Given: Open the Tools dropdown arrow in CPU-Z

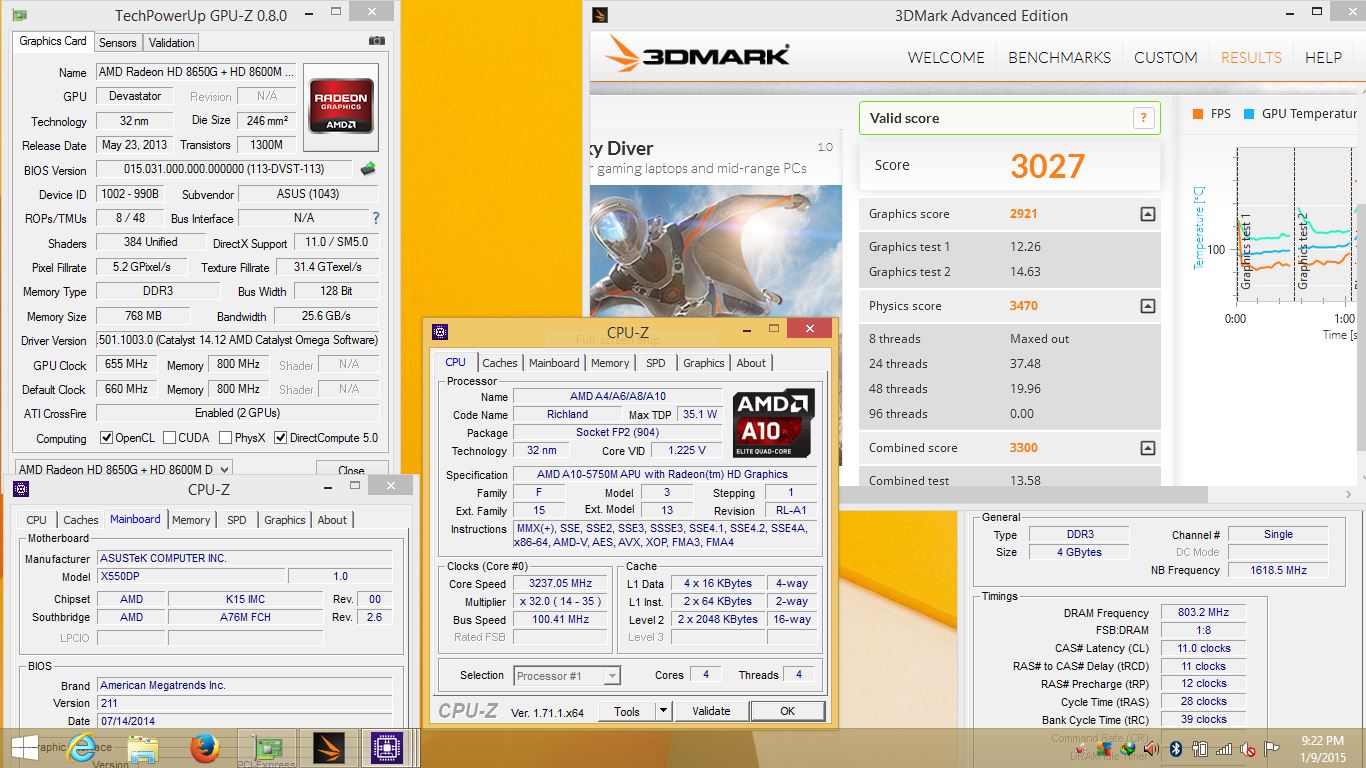Looking at the screenshot, I should (x=663, y=711).
